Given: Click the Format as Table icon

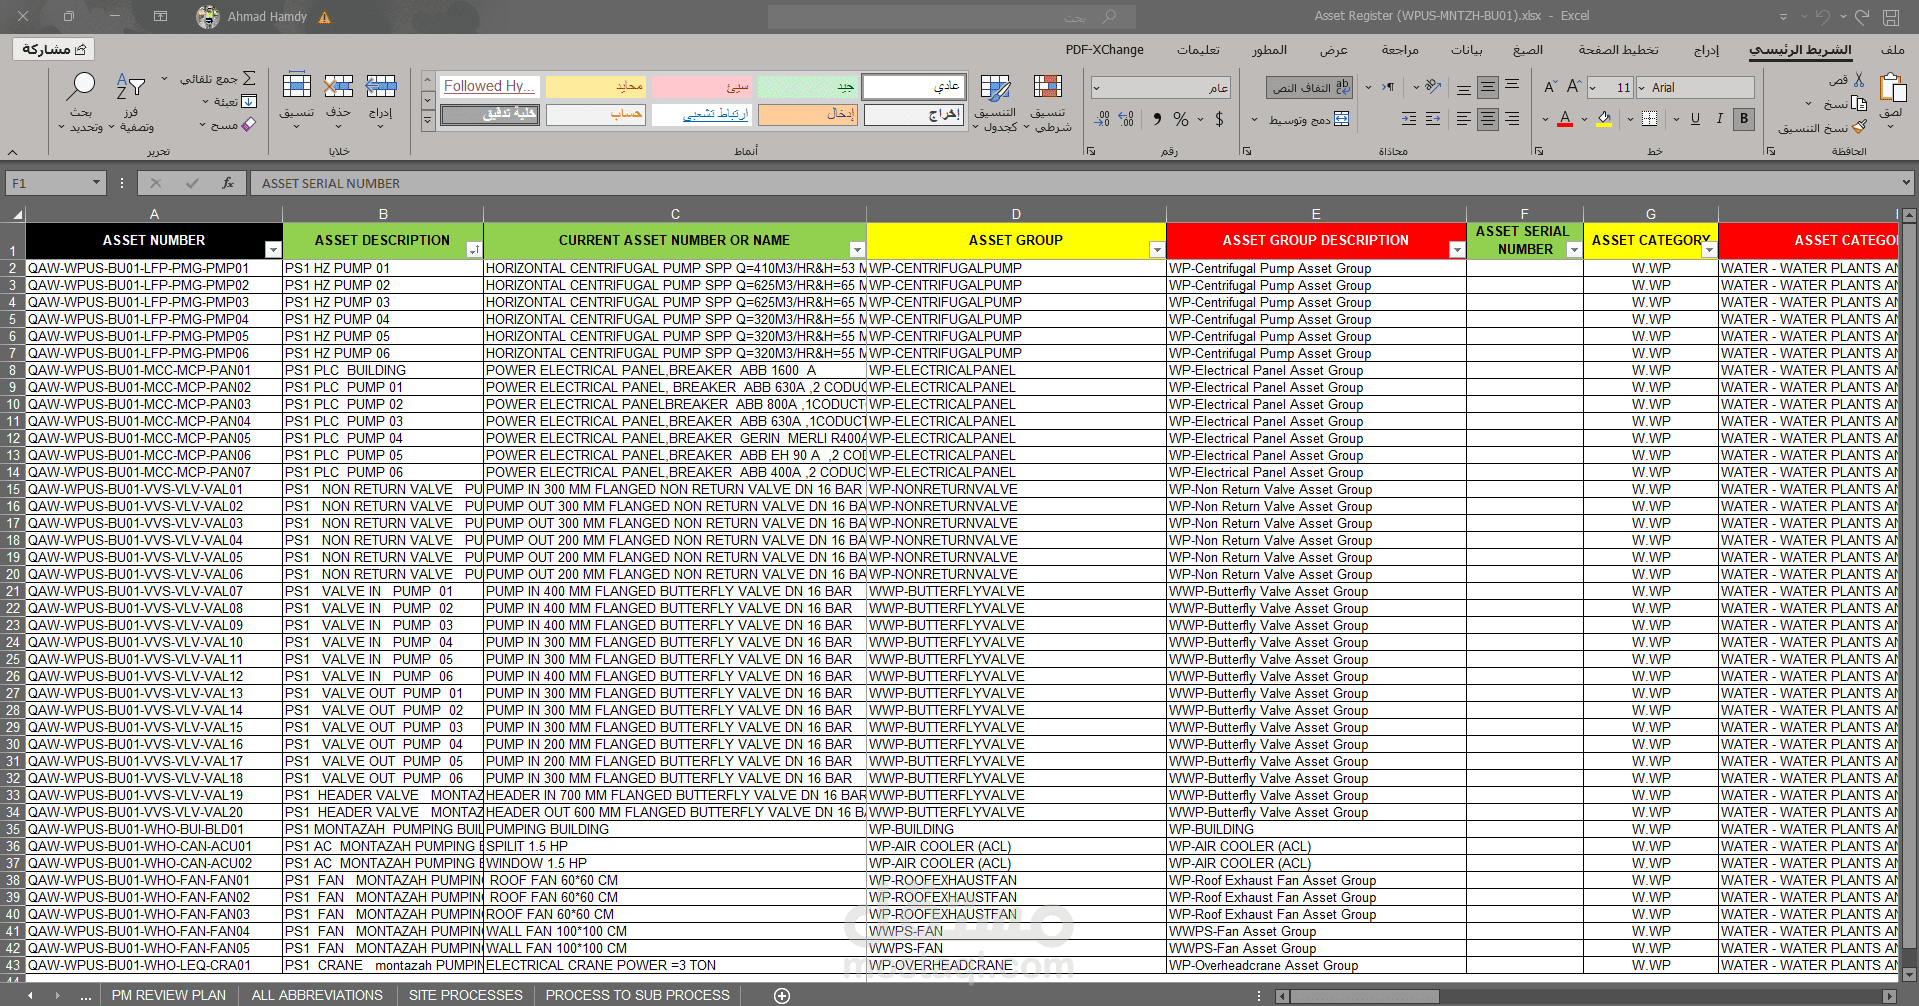Looking at the screenshot, I should [995, 87].
